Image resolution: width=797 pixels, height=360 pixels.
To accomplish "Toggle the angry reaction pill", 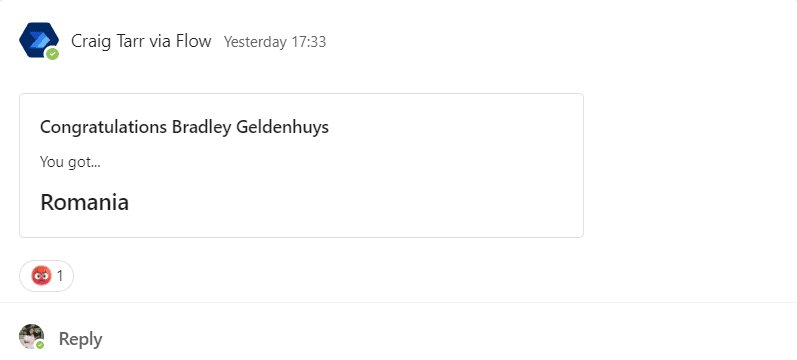I will click(x=46, y=276).
